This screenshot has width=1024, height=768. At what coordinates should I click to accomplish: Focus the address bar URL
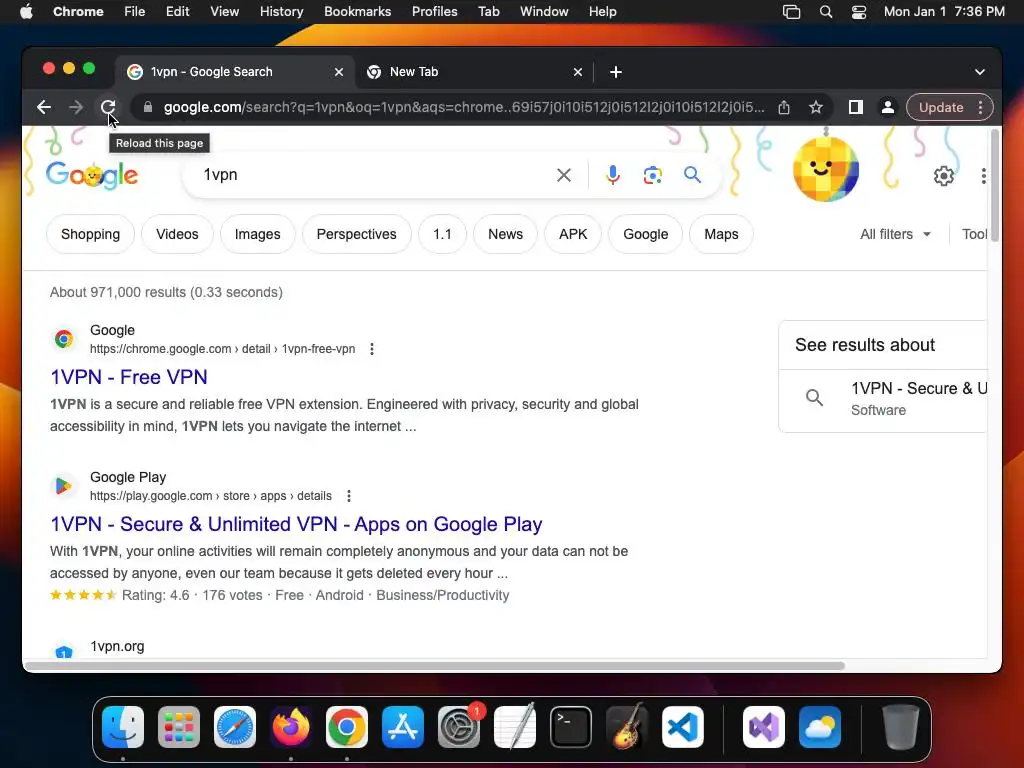(464, 107)
